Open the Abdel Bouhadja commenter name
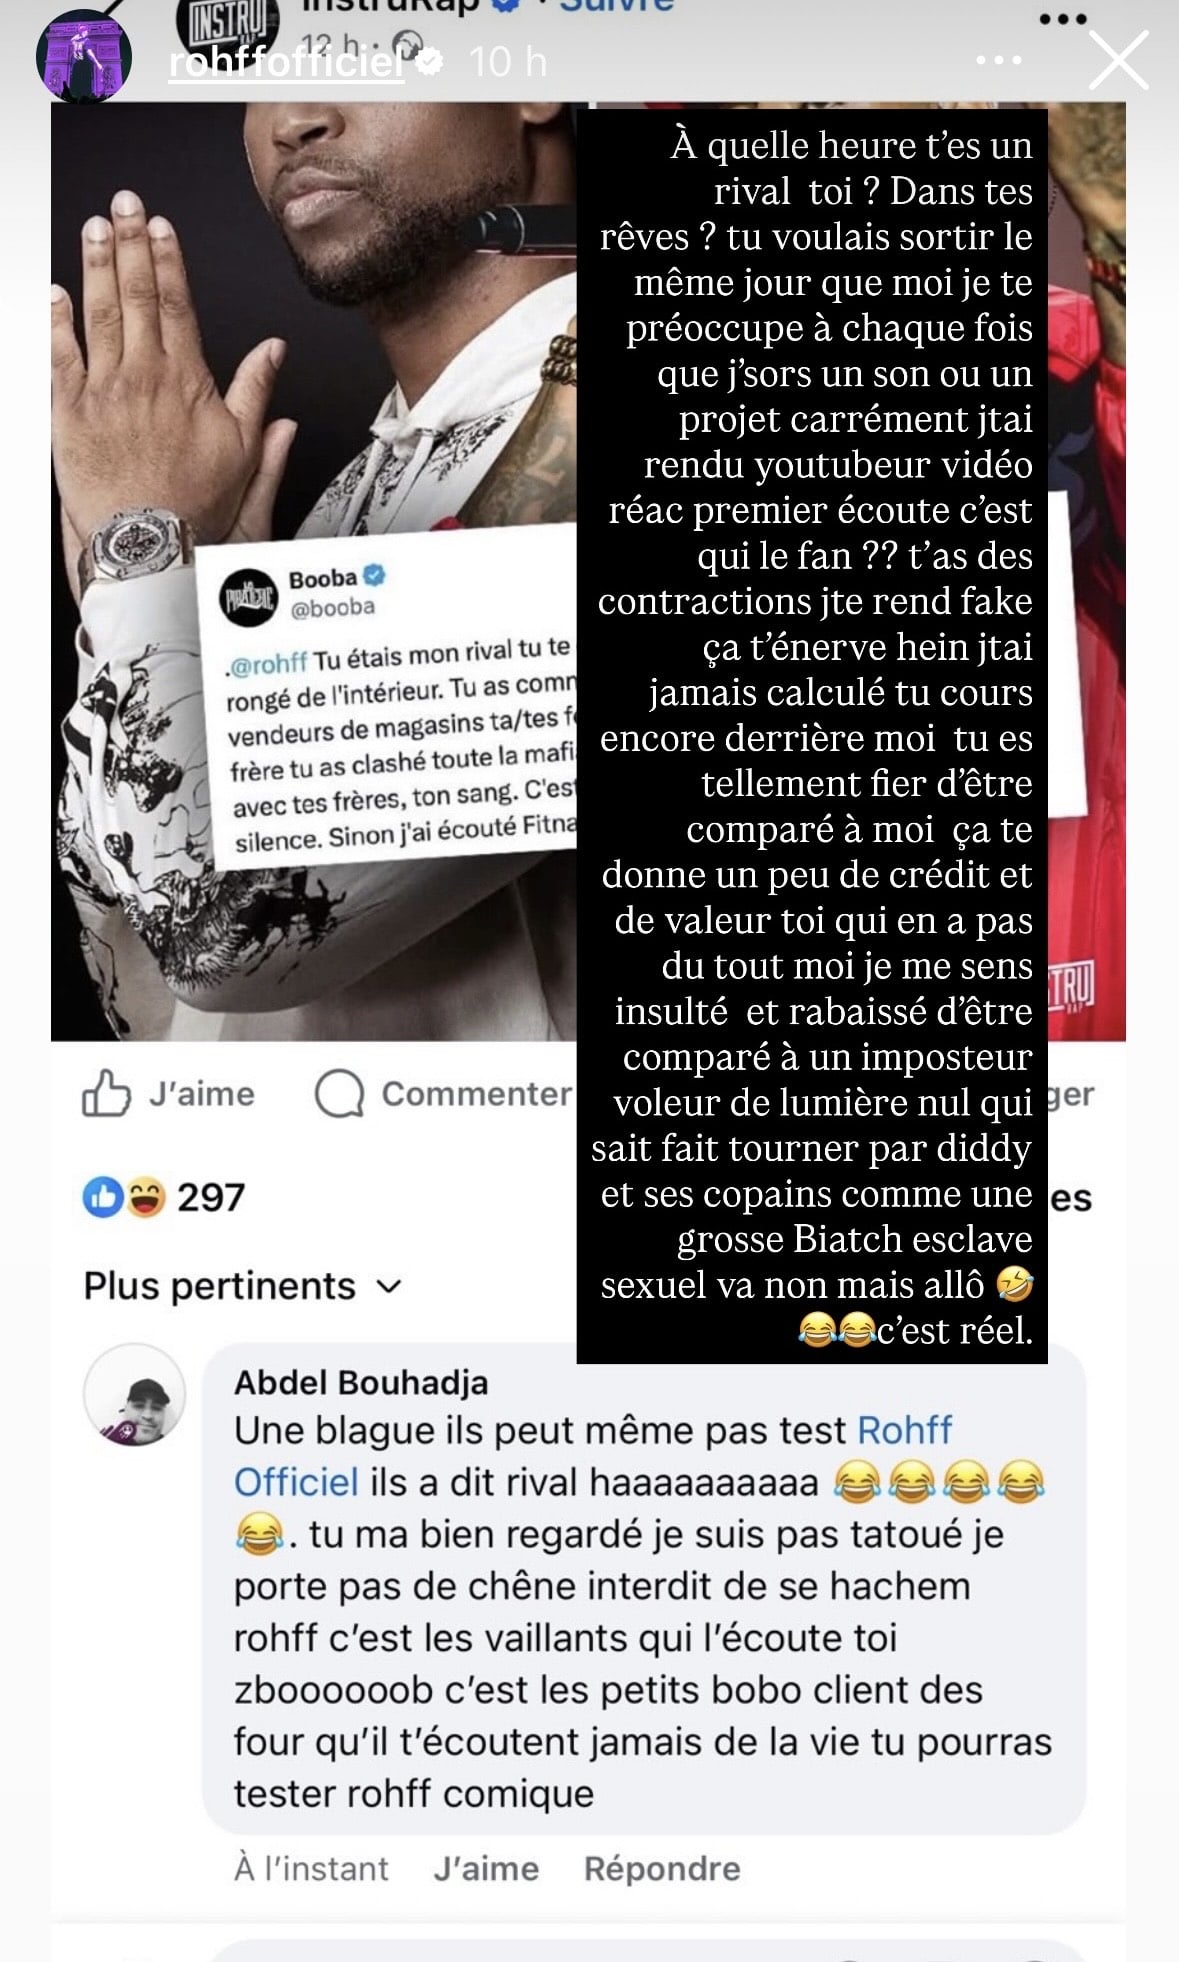The image size is (1179, 1962). click(361, 1382)
